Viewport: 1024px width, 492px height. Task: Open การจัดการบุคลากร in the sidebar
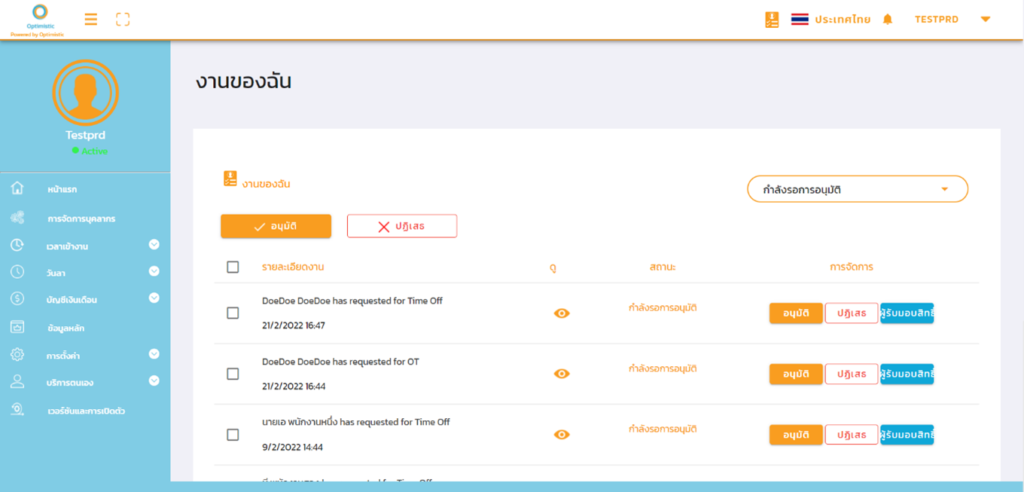click(88, 217)
